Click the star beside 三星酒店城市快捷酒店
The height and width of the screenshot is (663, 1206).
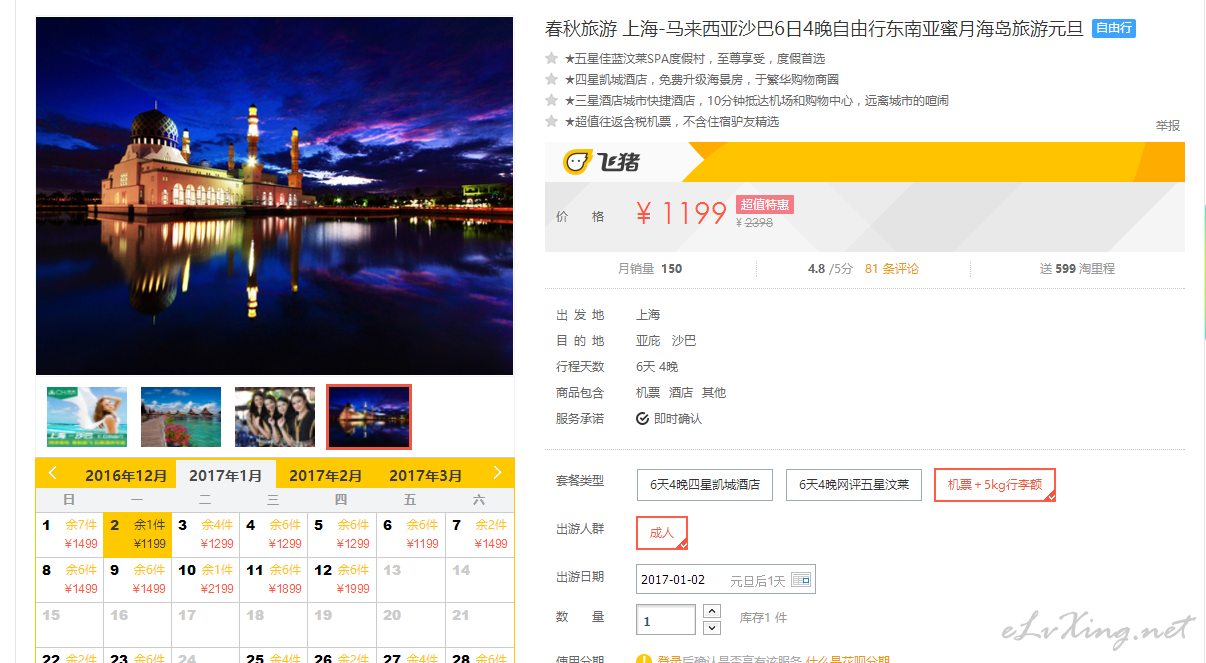click(551, 100)
